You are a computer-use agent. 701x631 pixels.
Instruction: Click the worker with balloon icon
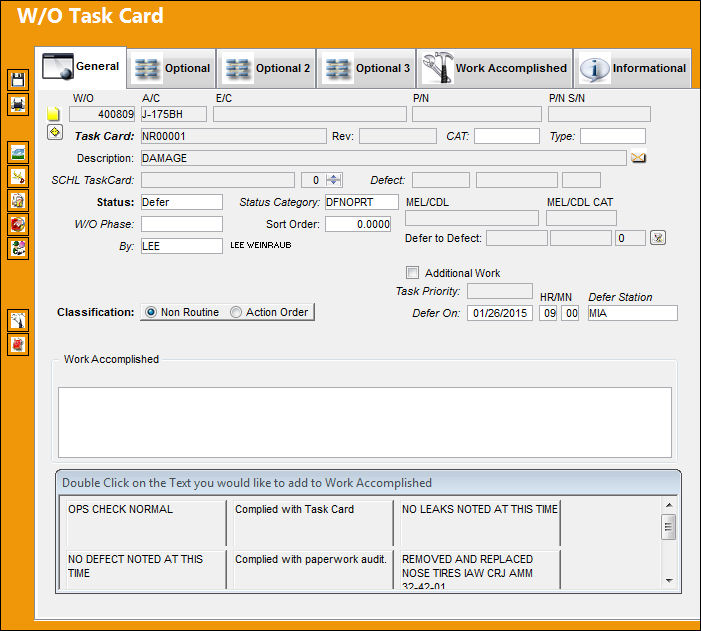coord(18,249)
